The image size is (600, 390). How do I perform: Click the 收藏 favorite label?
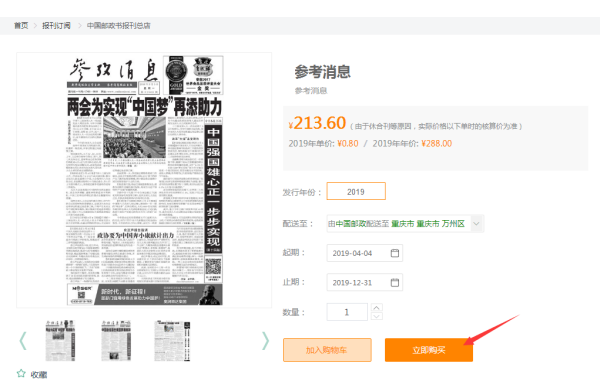click(x=39, y=375)
